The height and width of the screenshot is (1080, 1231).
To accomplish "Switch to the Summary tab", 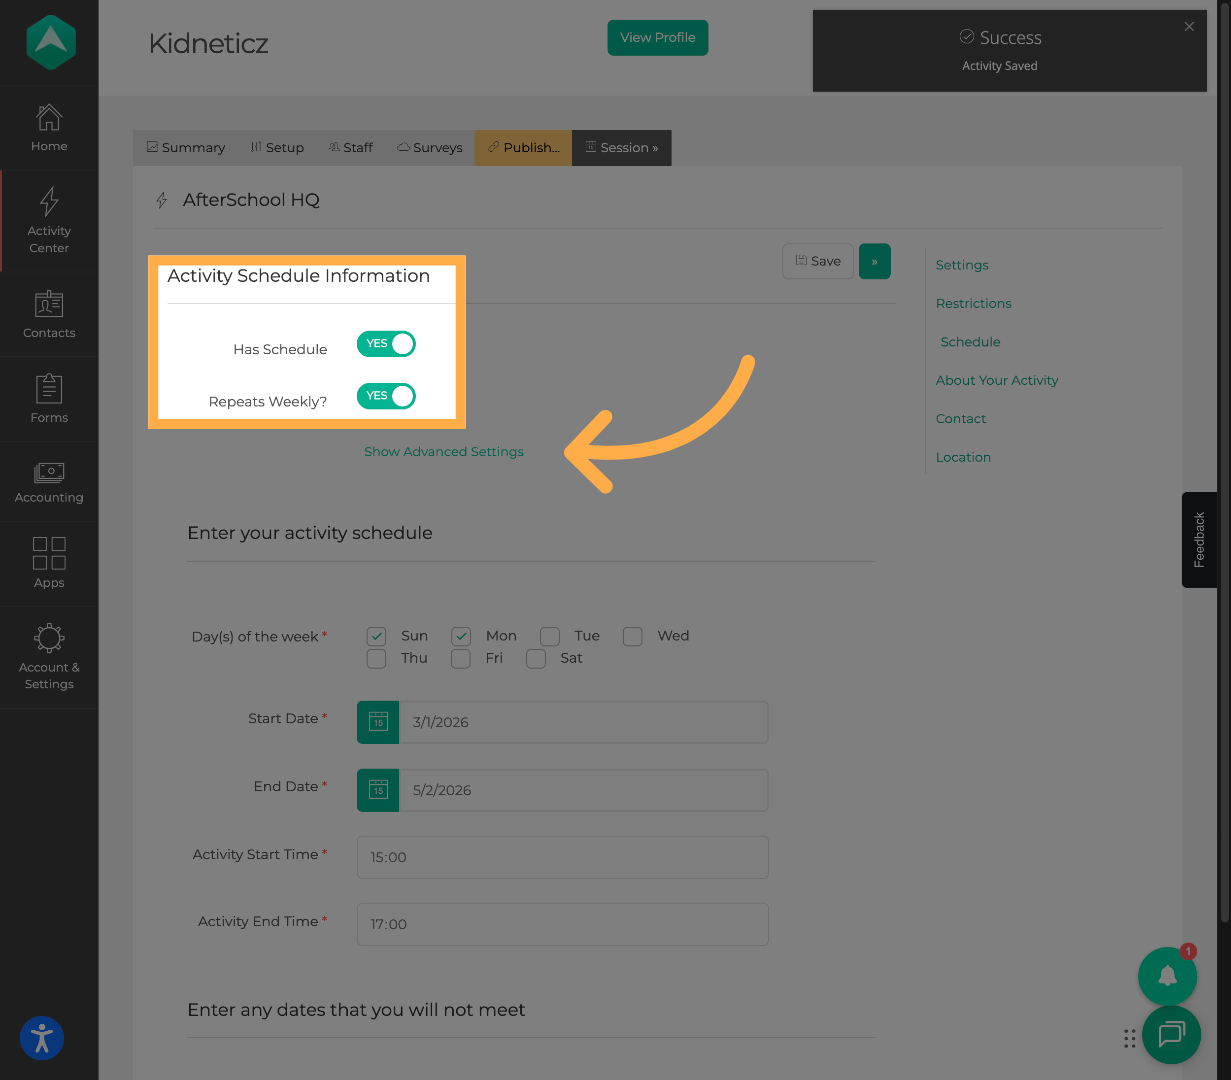I will tap(185, 147).
